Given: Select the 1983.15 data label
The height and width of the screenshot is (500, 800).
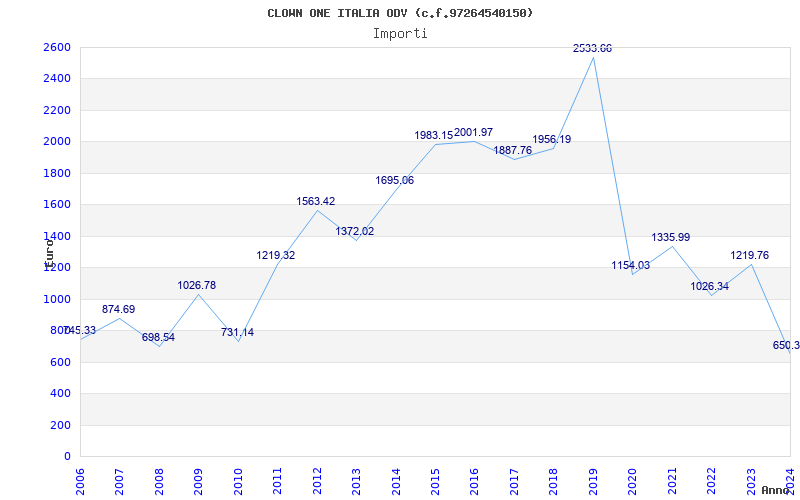Looking at the screenshot, I should [434, 136].
